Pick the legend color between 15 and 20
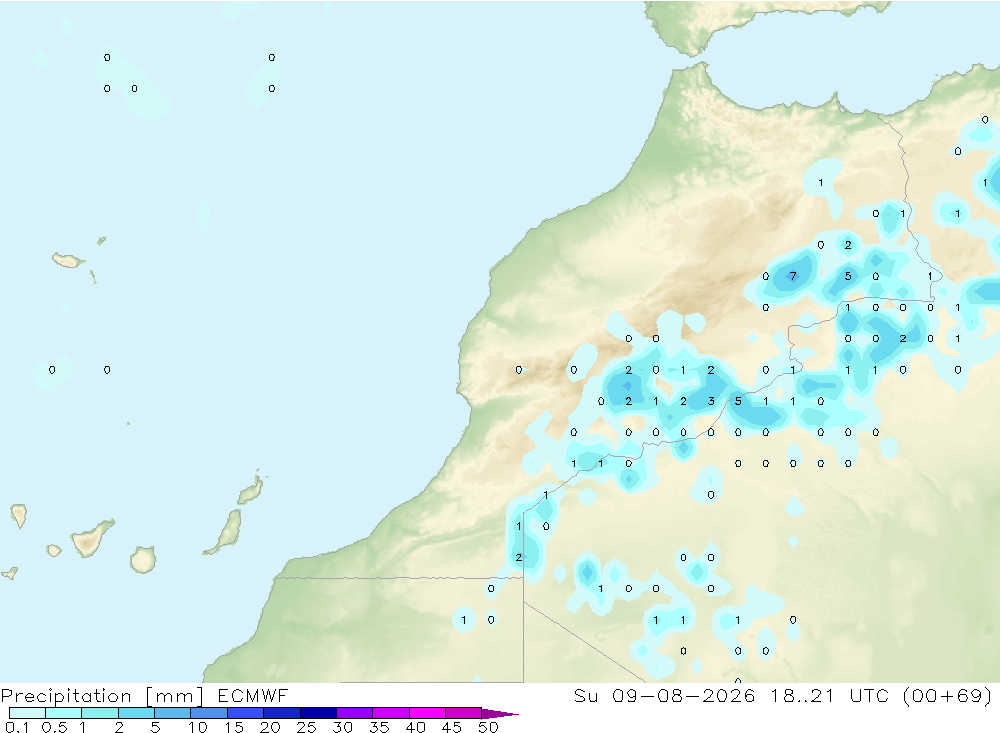Viewport: 1000px width, 733px height. 245,713
